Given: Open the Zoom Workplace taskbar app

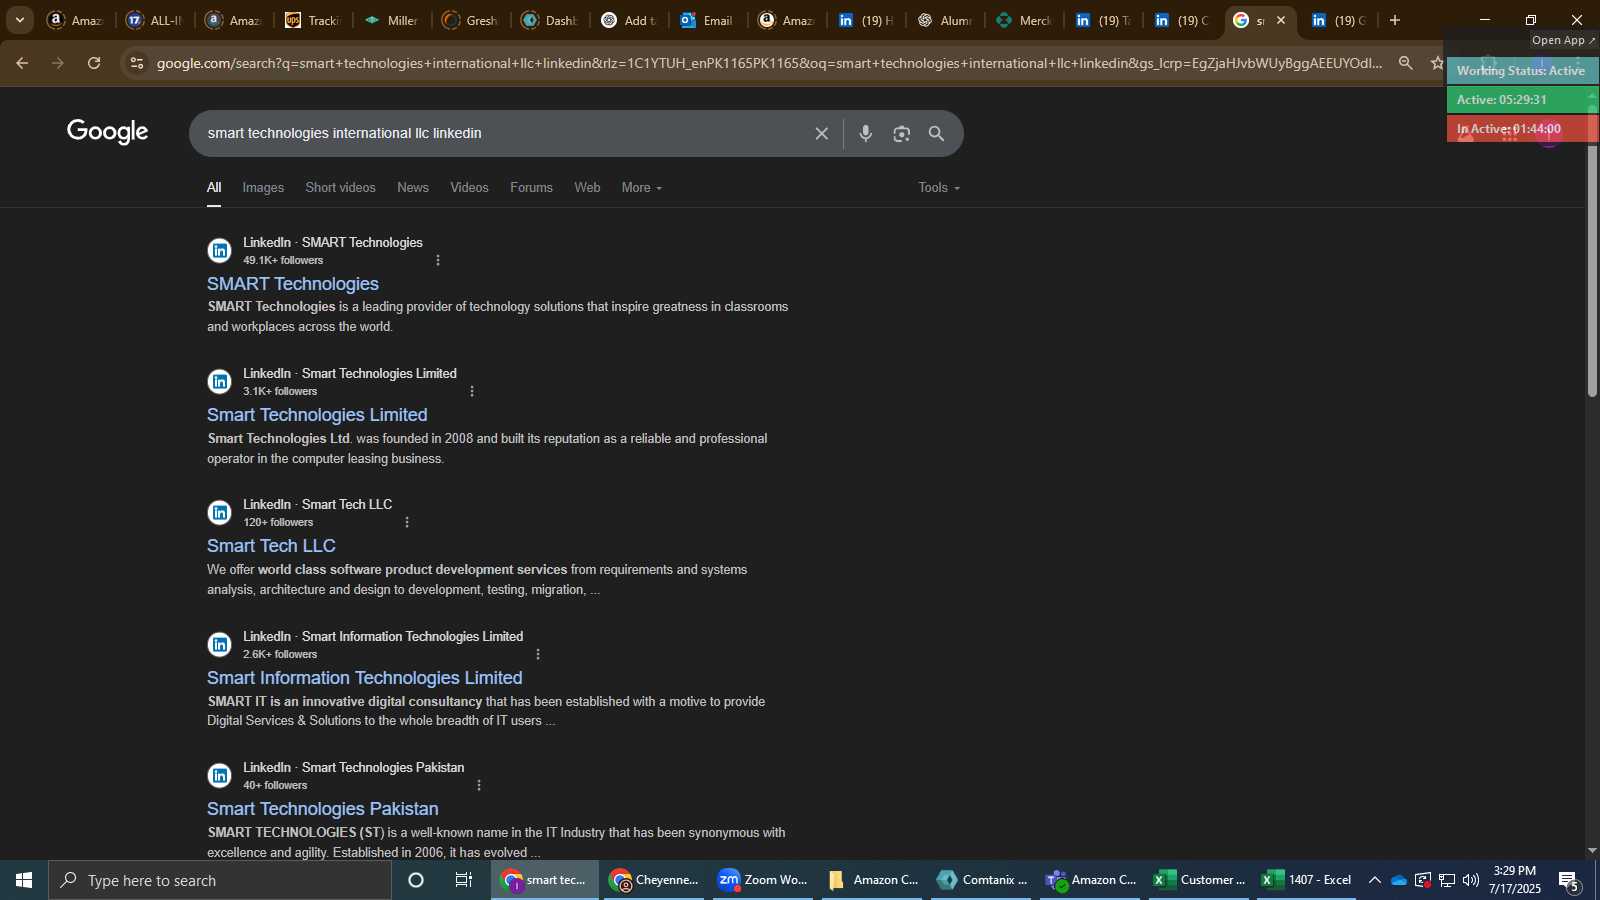Looking at the screenshot, I should click(763, 881).
